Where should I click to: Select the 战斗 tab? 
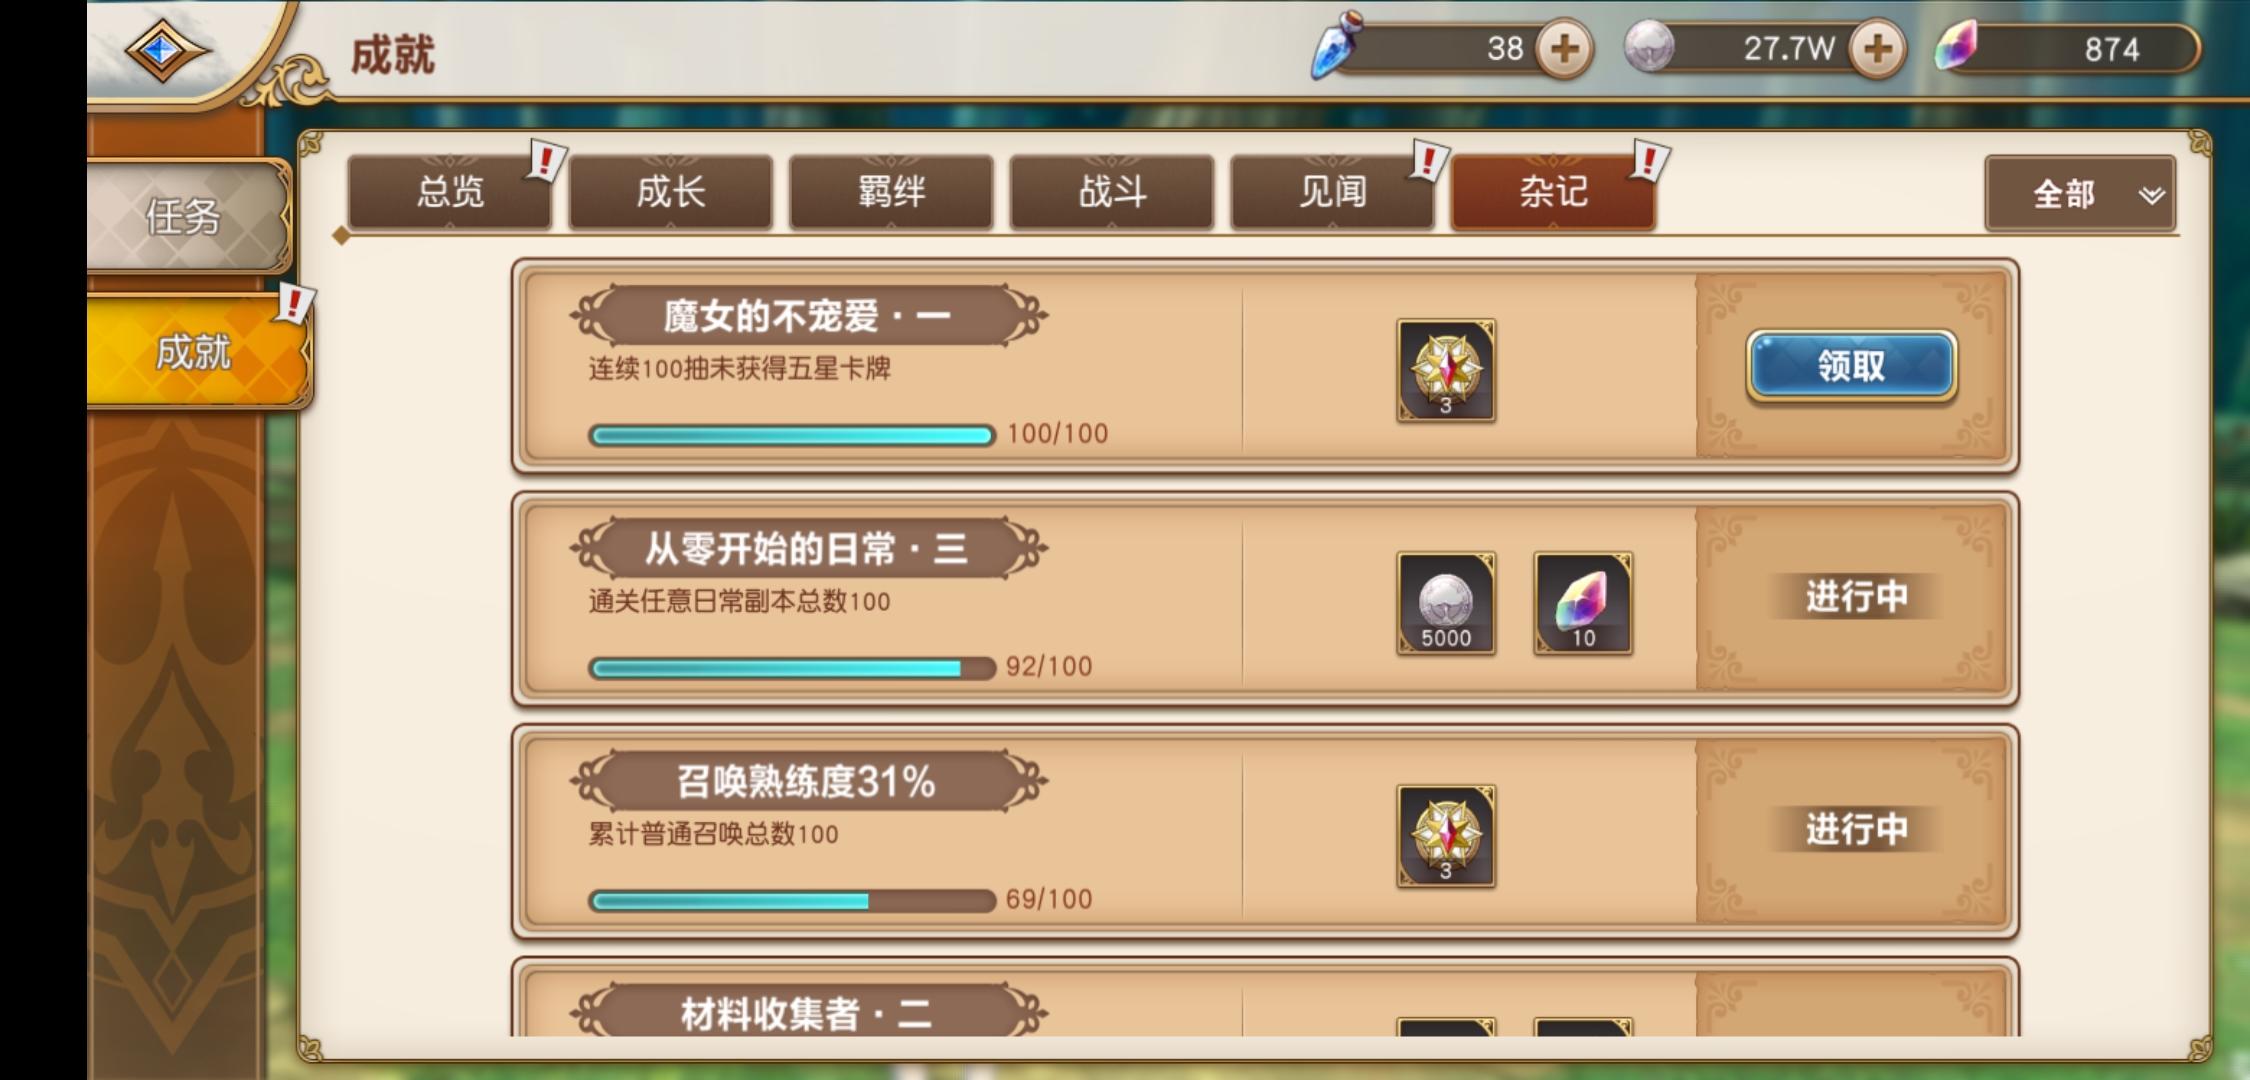[1112, 192]
